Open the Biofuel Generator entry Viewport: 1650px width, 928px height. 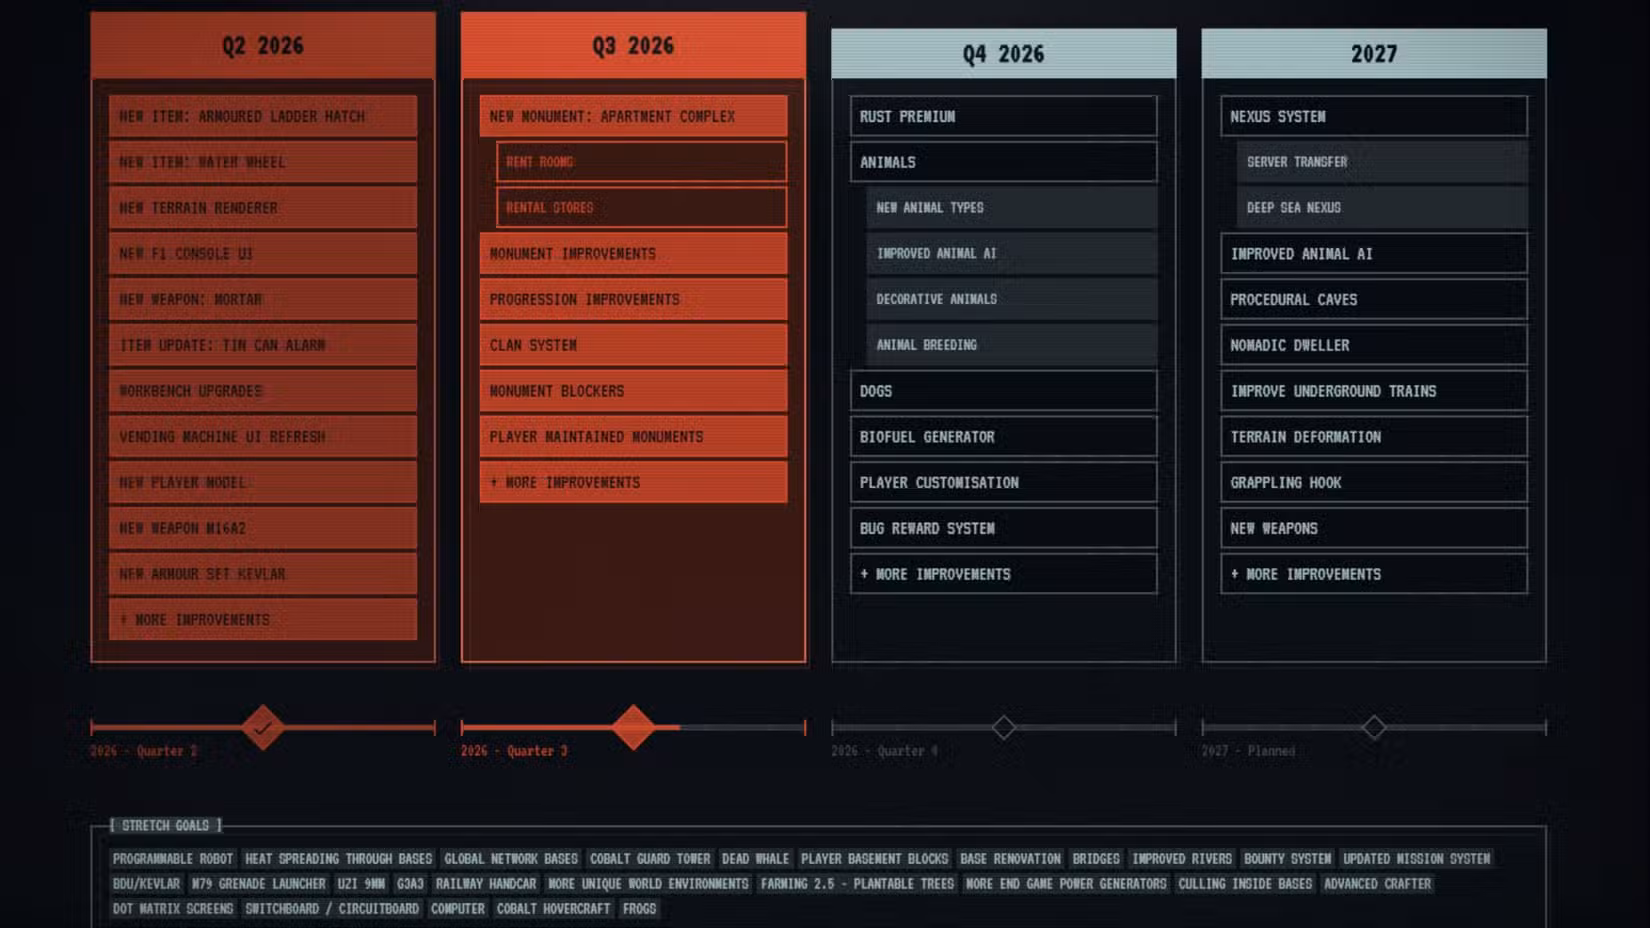click(x=1004, y=437)
